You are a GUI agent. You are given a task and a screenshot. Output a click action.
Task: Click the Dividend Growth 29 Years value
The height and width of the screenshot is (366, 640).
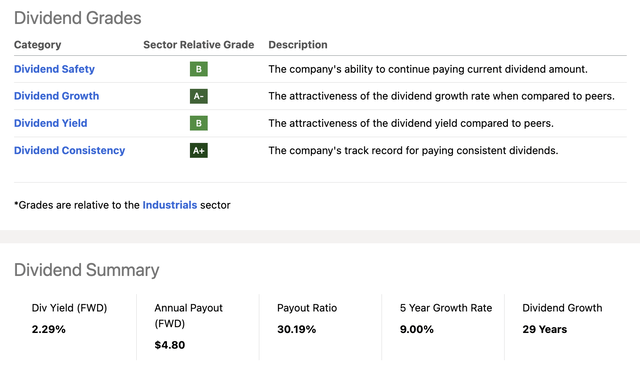[x=545, y=329]
